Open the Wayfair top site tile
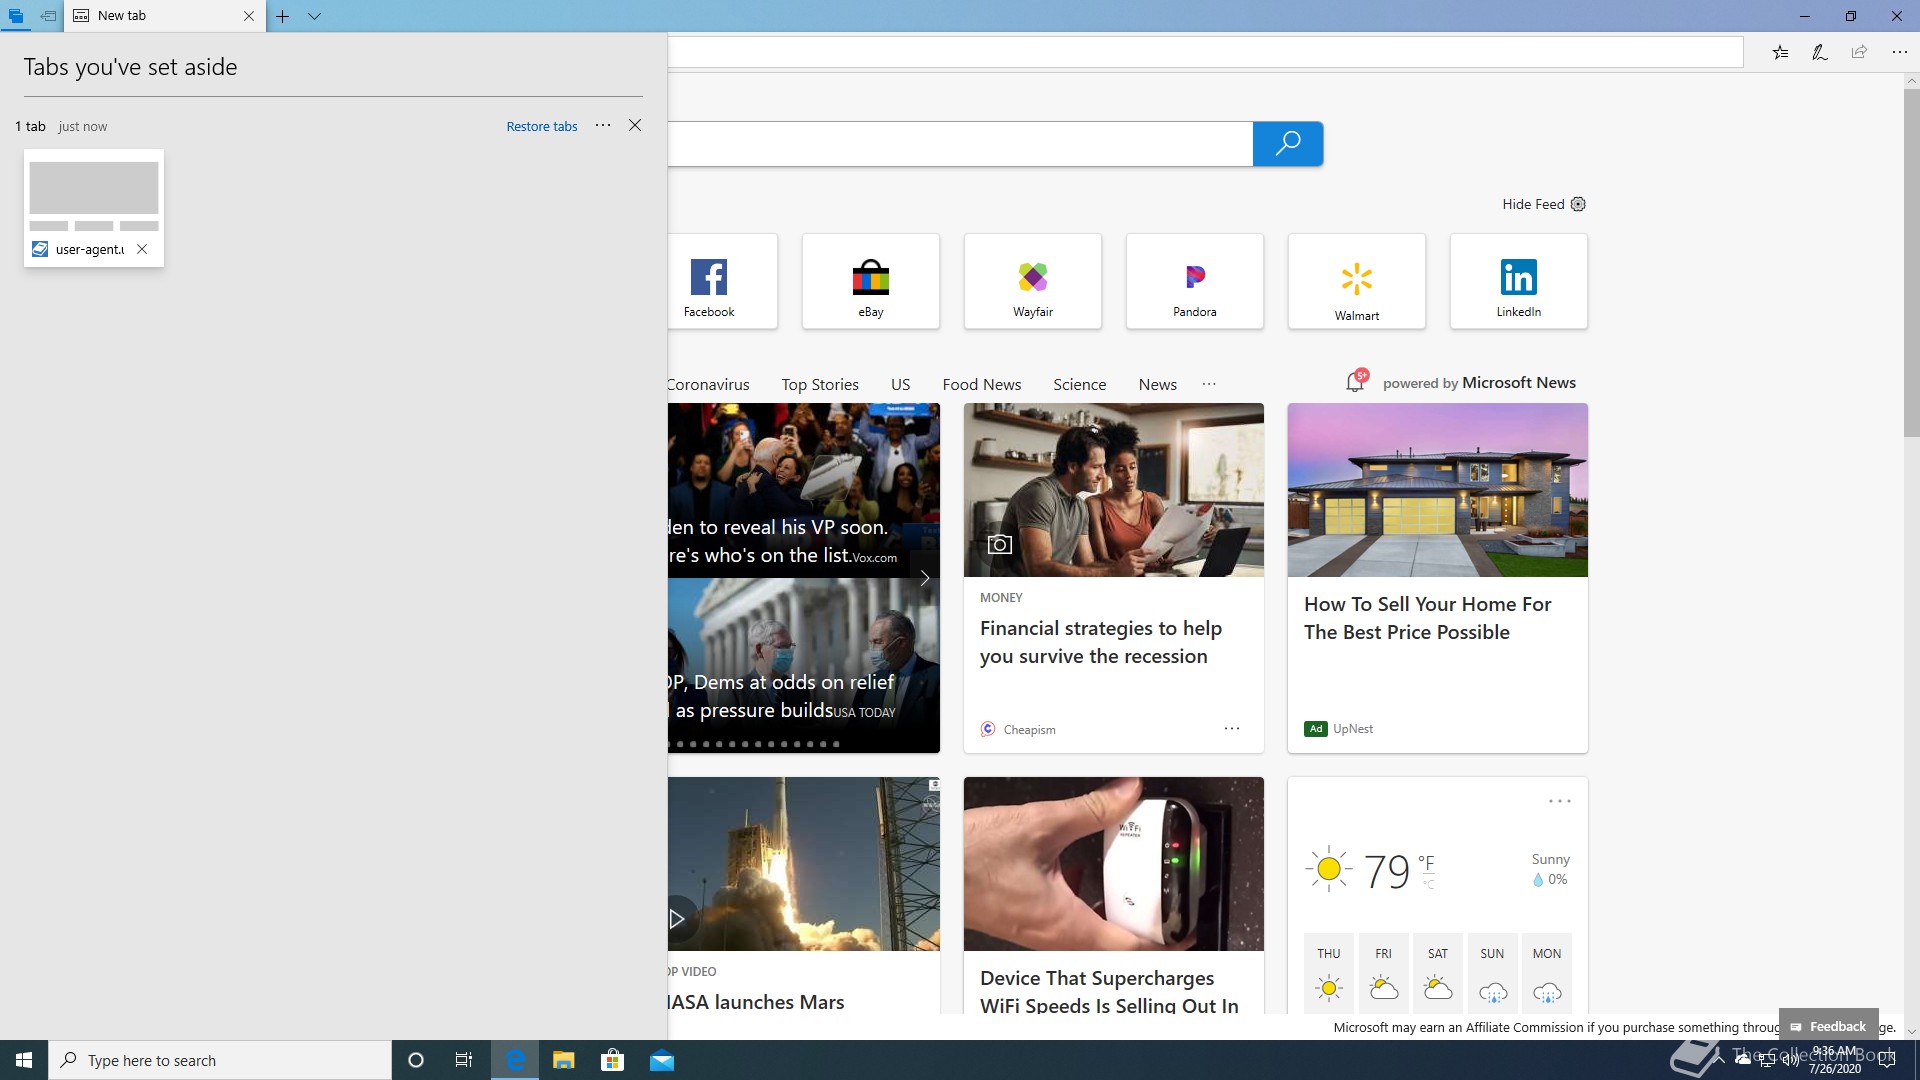Viewport: 1920px width, 1080px height. [1033, 281]
